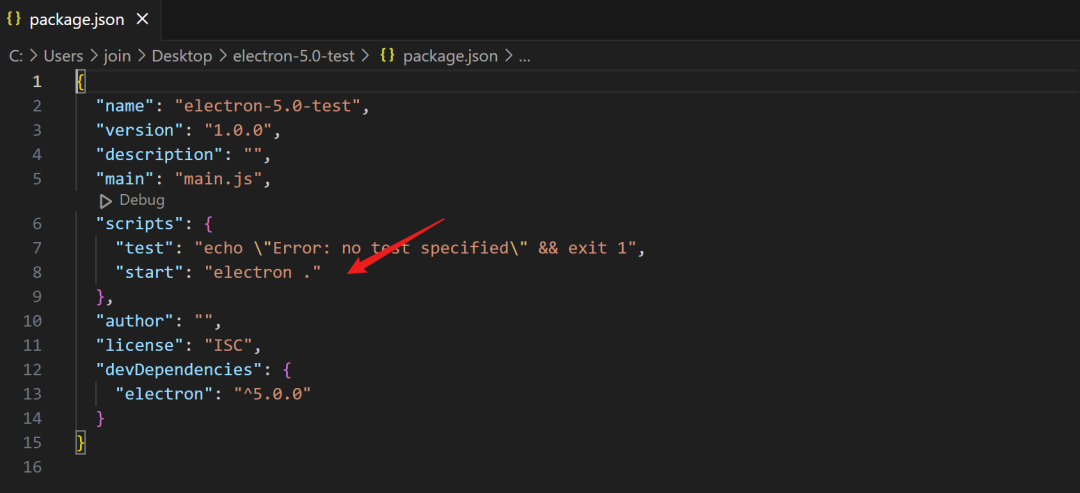
Task: Expand the breadcrumb trailing ellipsis
Action: click(x=524, y=56)
